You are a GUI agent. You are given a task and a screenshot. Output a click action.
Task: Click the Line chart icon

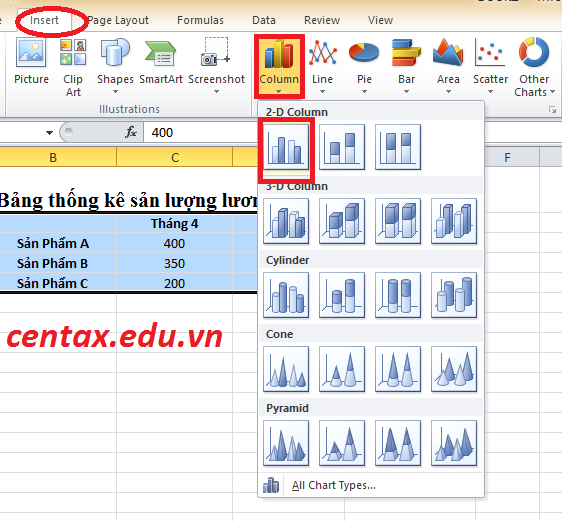[322, 53]
